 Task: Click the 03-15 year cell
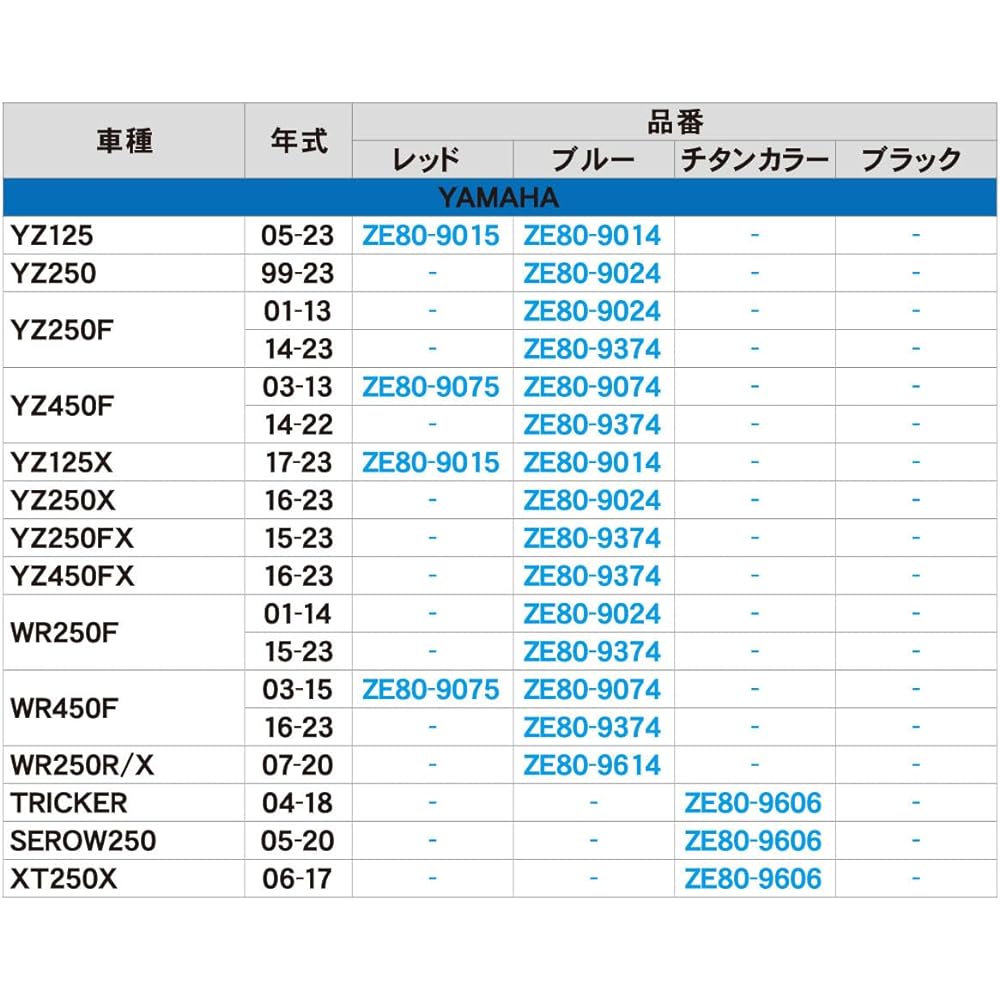click(298, 689)
